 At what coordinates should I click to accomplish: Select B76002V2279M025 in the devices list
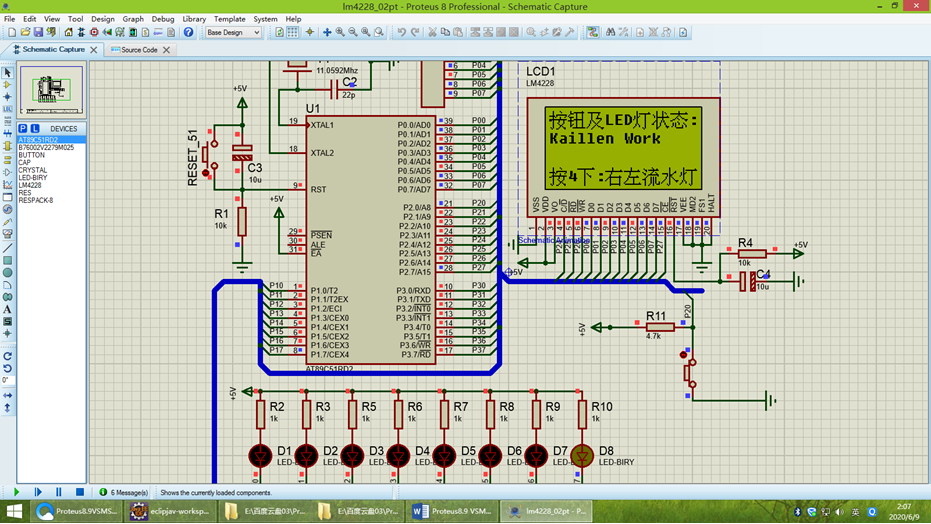(52, 147)
